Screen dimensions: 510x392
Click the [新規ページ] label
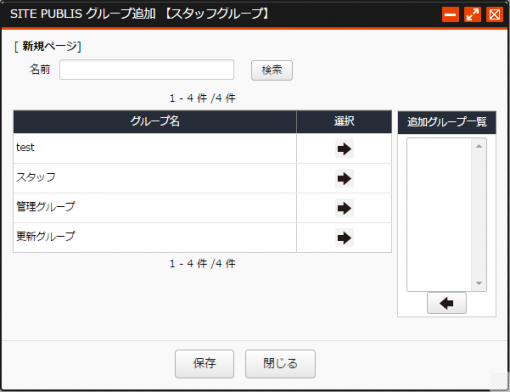click(x=47, y=46)
